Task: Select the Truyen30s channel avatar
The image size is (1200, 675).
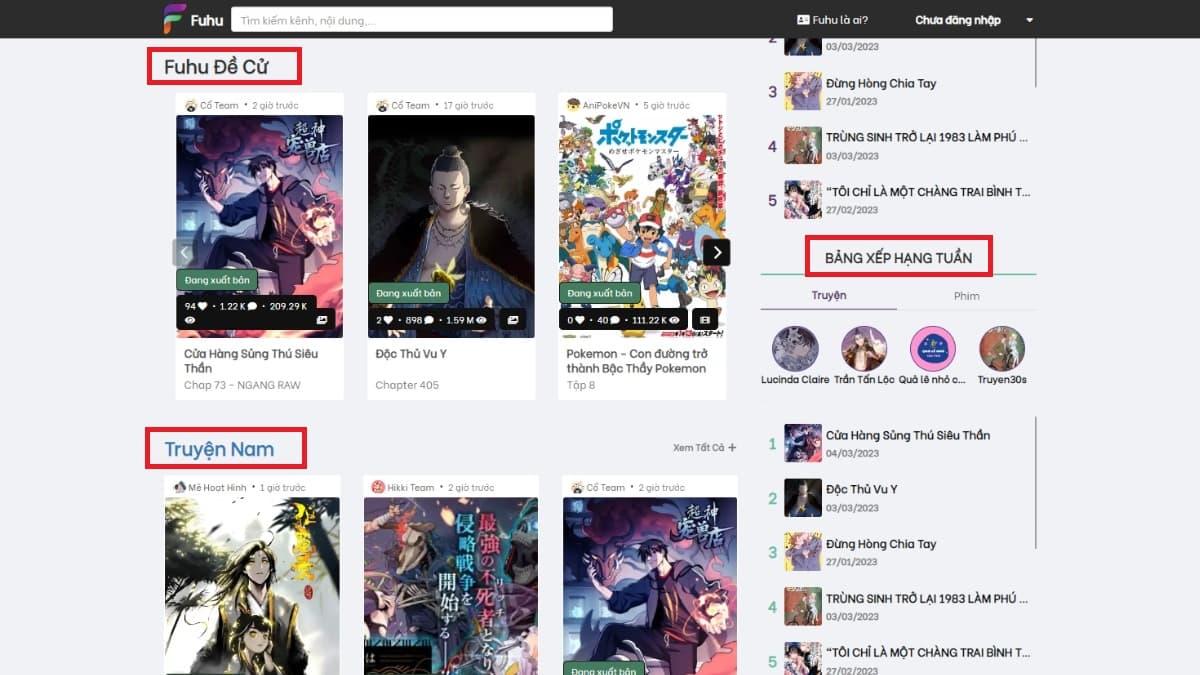Action: [x=1001, y=349]
